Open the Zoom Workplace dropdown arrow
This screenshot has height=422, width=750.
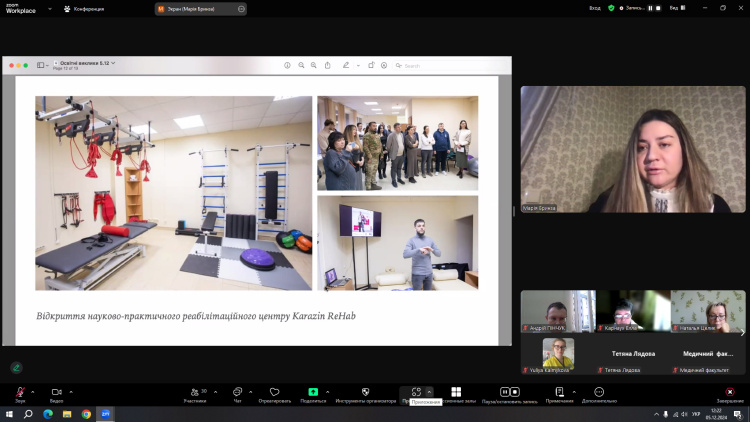(x=50, y=9)
